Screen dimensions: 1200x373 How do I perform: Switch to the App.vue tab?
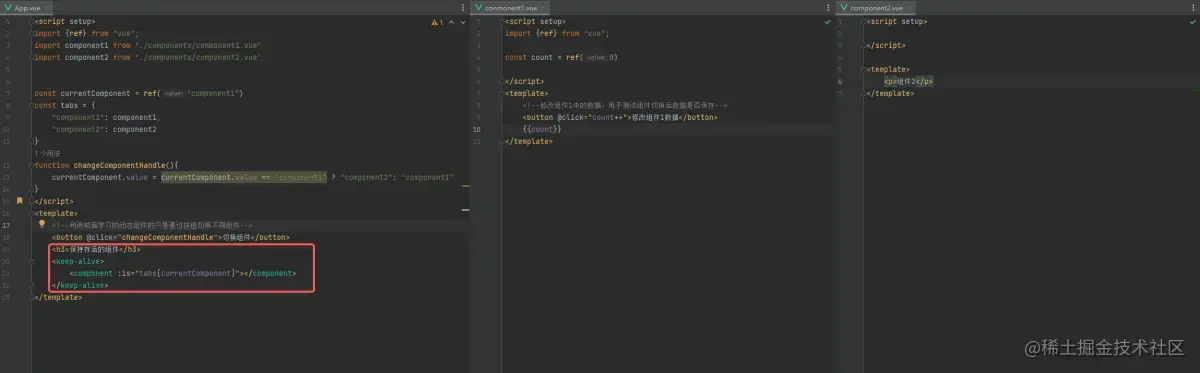click(26, 7)
